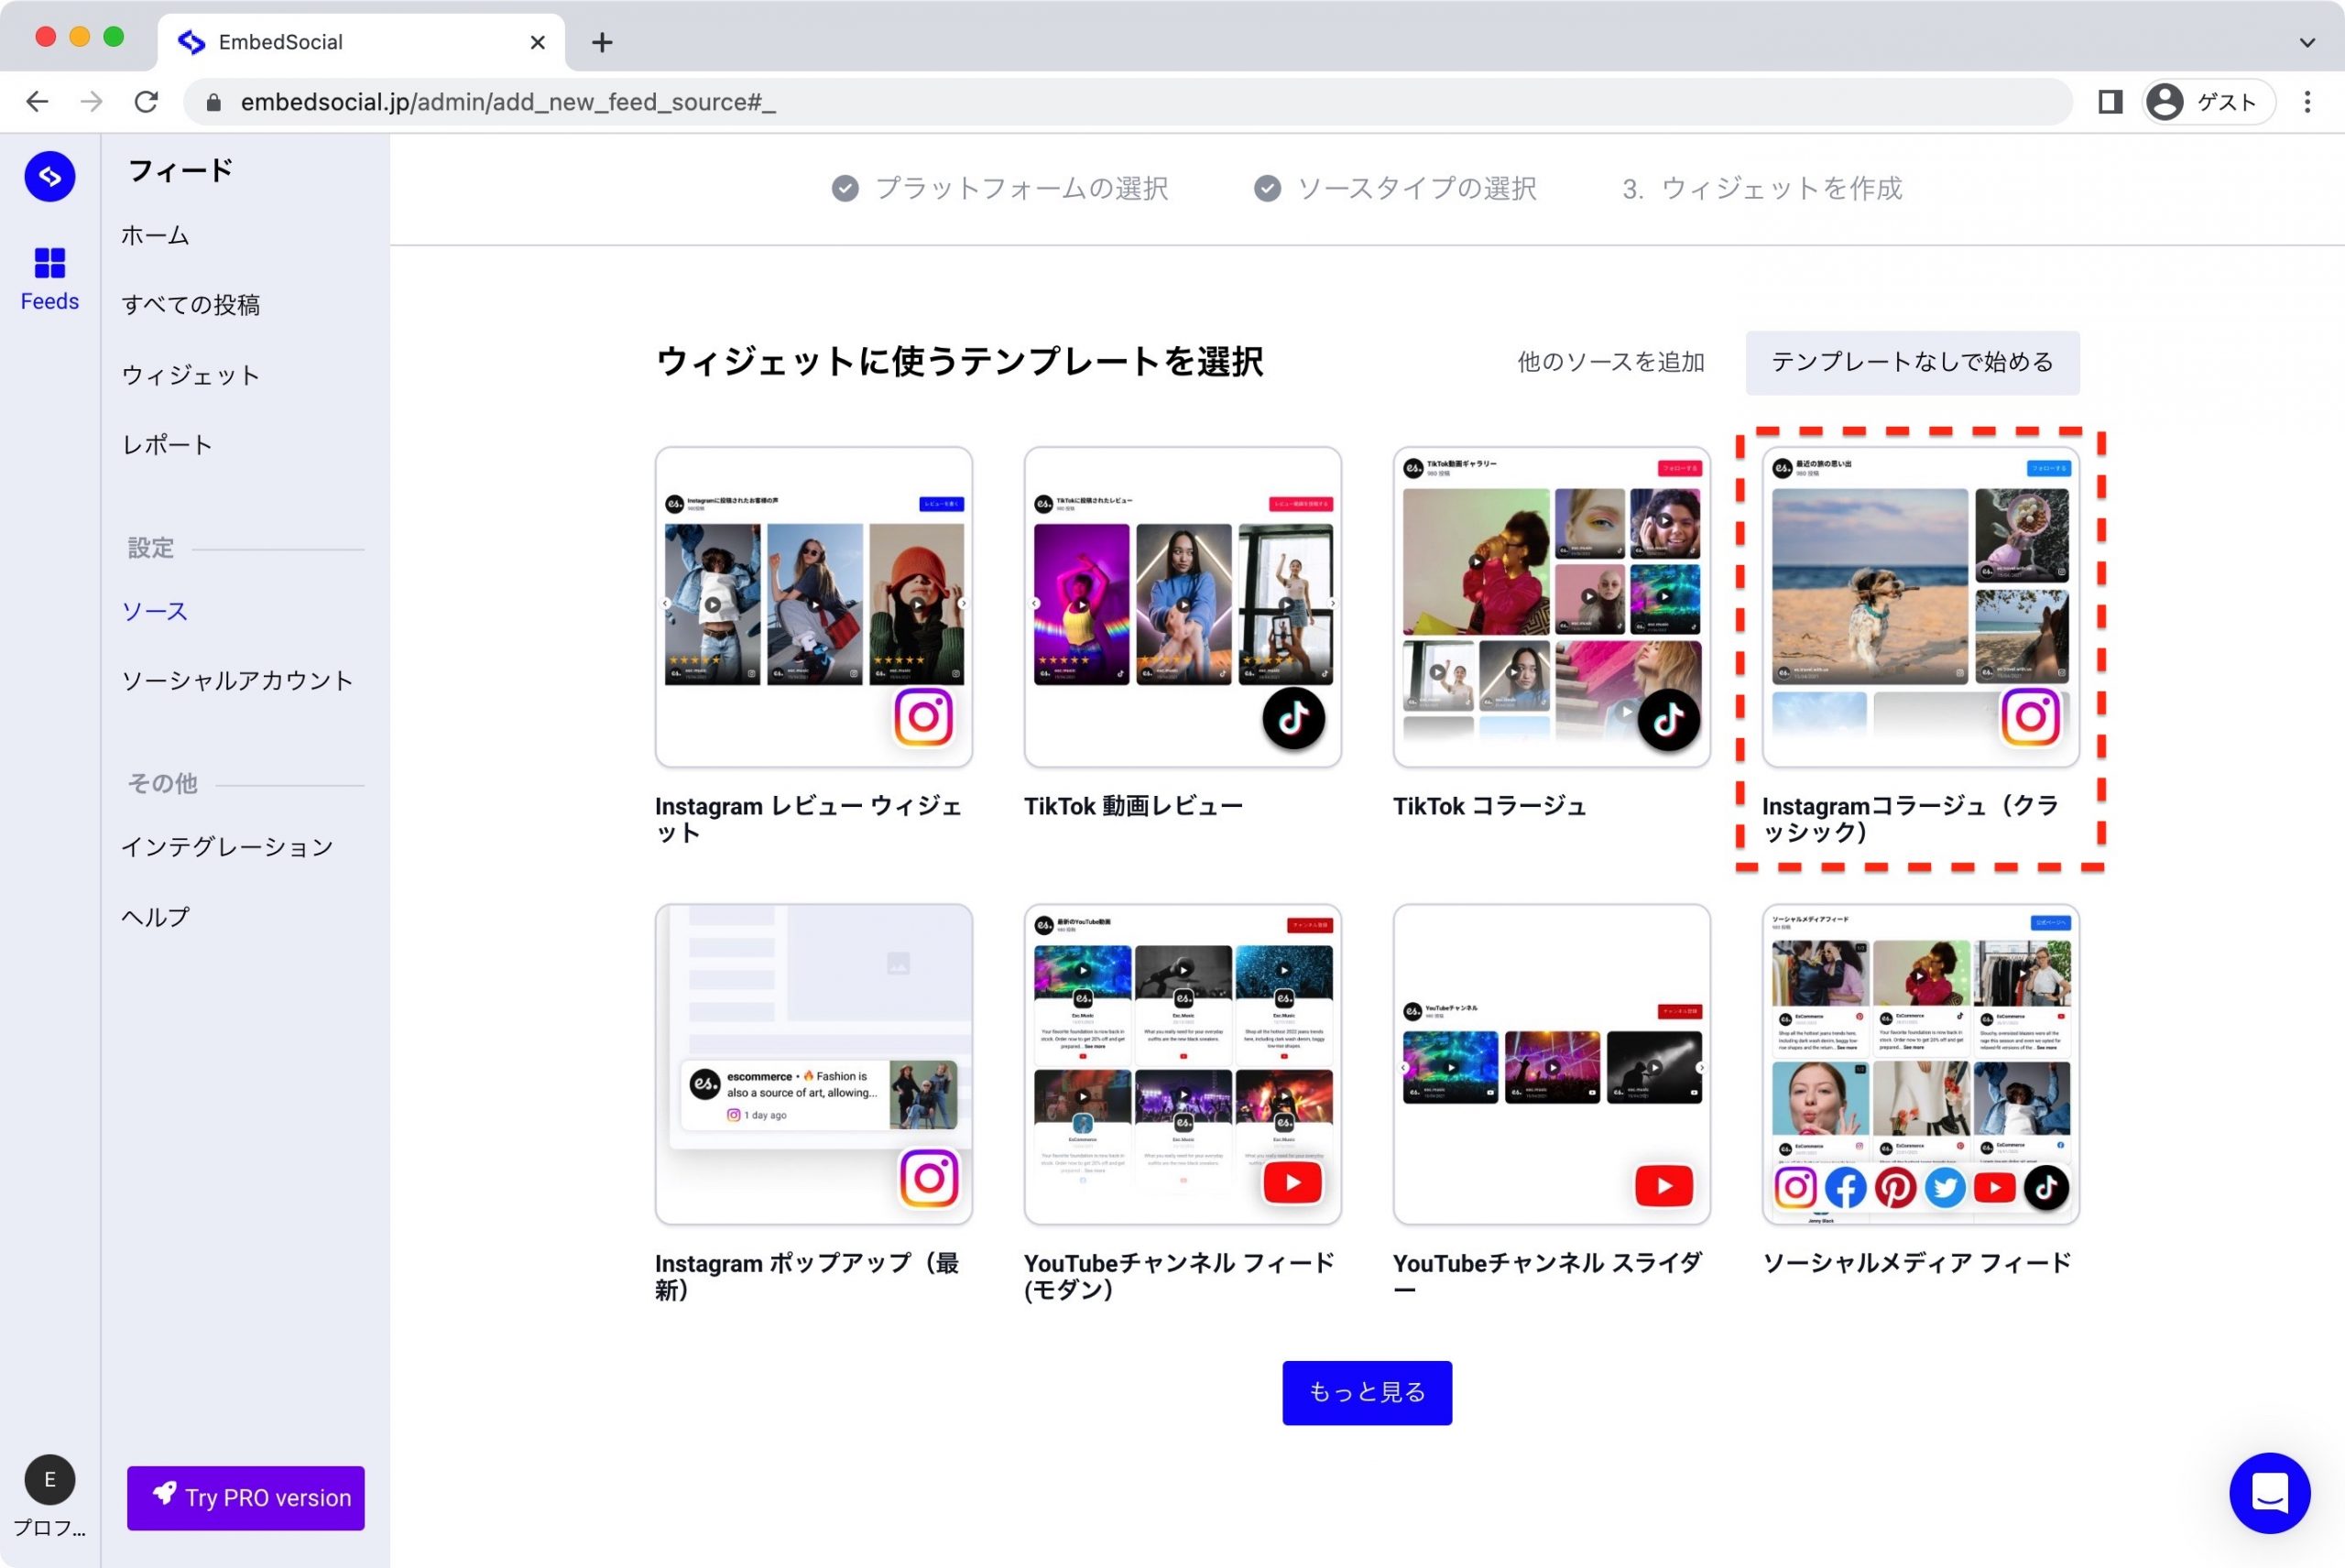The image size is (2345, 1568).
Task: Open the ゲスト profile button
Action: (x=2209, y=102)
